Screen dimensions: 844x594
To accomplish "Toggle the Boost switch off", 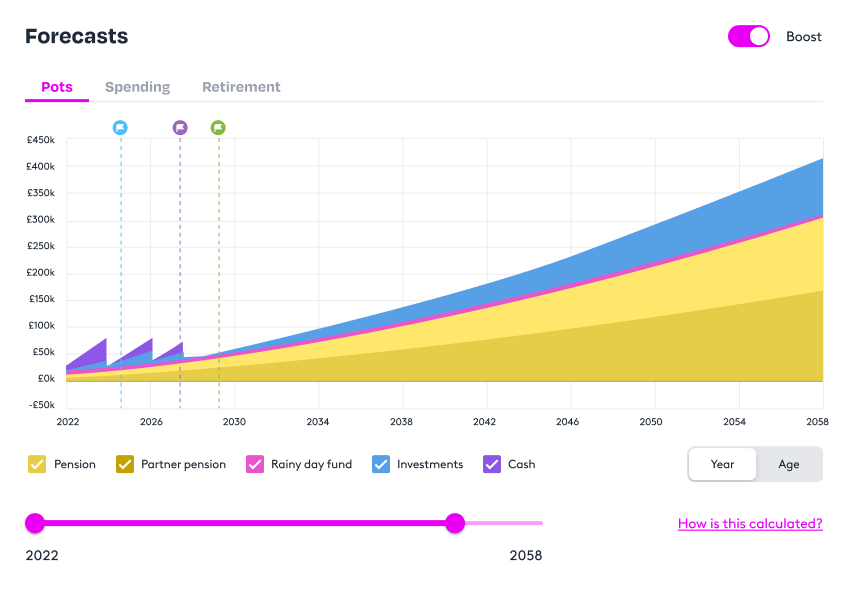I will tap(749, 37).
